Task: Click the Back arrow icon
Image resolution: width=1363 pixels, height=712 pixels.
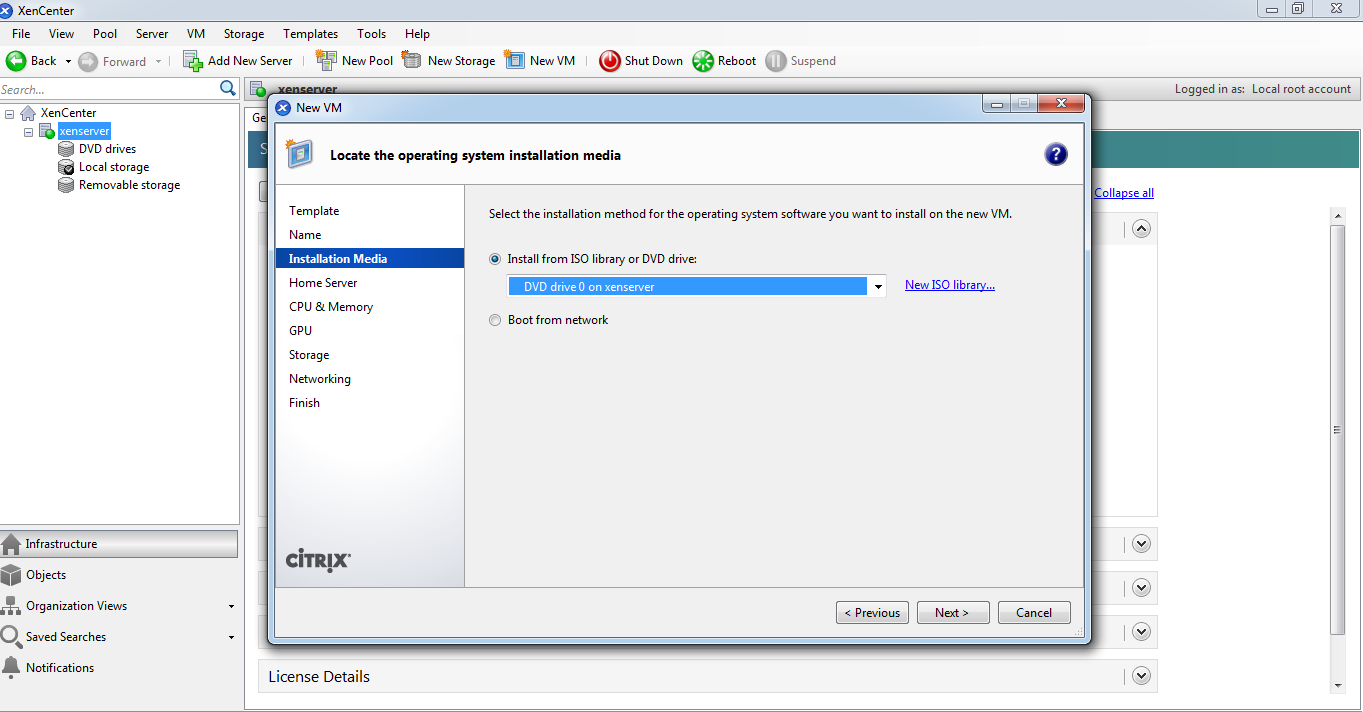Action: 16,61
